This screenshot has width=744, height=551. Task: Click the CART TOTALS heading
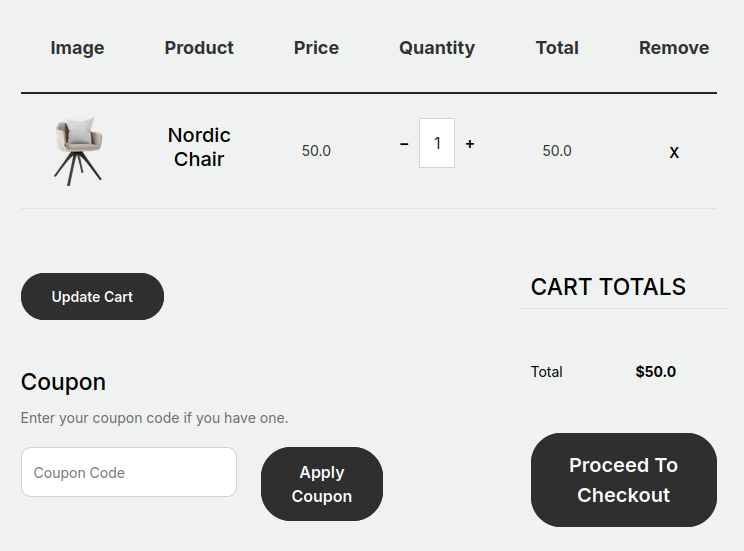[608, 287]
